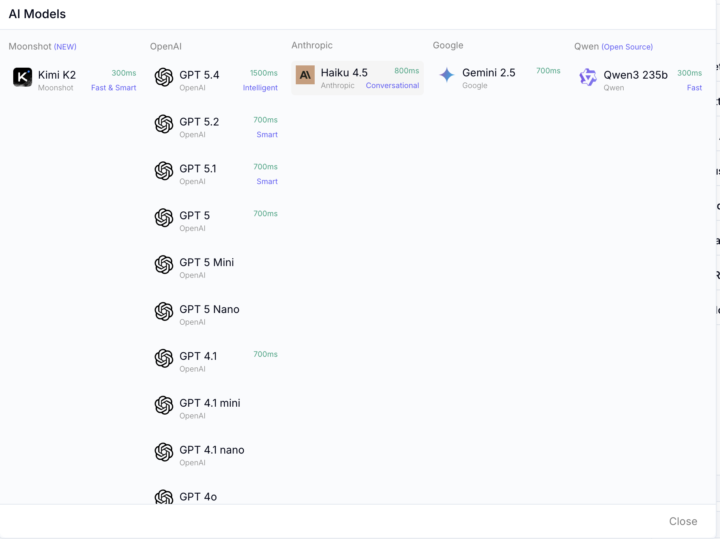Select the GPT 5.4 OpenAI logo
The image size is (720, 539).
(164, 77)
